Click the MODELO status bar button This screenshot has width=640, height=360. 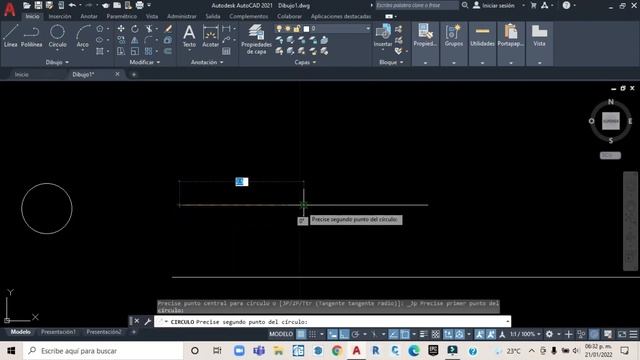(281, 334)
